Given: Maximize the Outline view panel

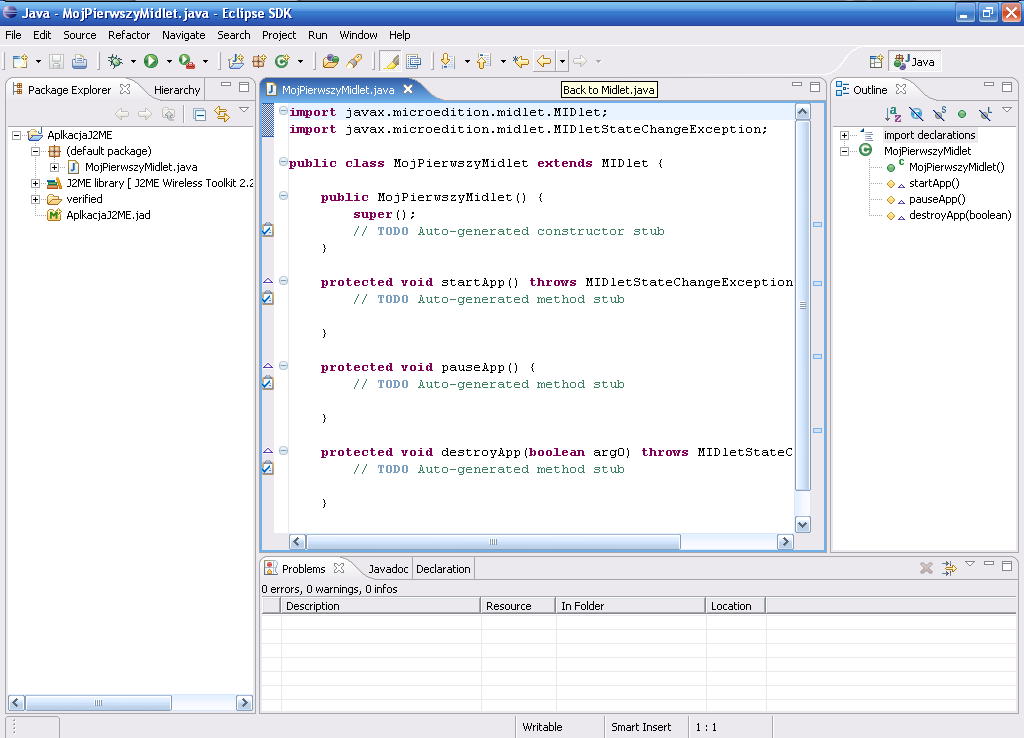Looking at the screenshot, I should [1007, 87].
